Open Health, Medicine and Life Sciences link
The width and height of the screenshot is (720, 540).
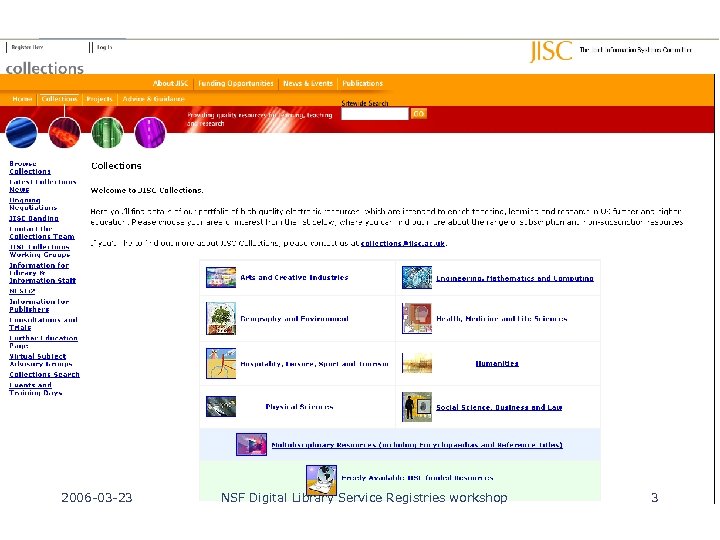pos(501,318)
